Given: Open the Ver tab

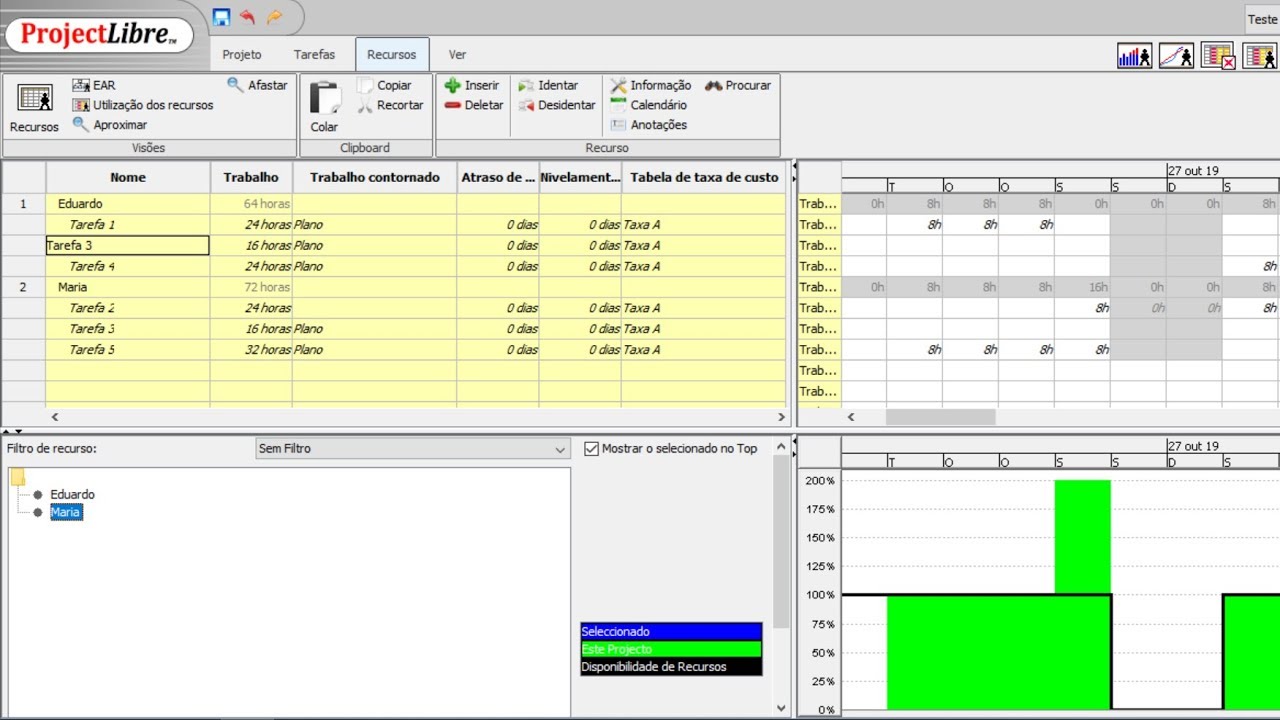Looking at the screenshot, I should (457, 55).
